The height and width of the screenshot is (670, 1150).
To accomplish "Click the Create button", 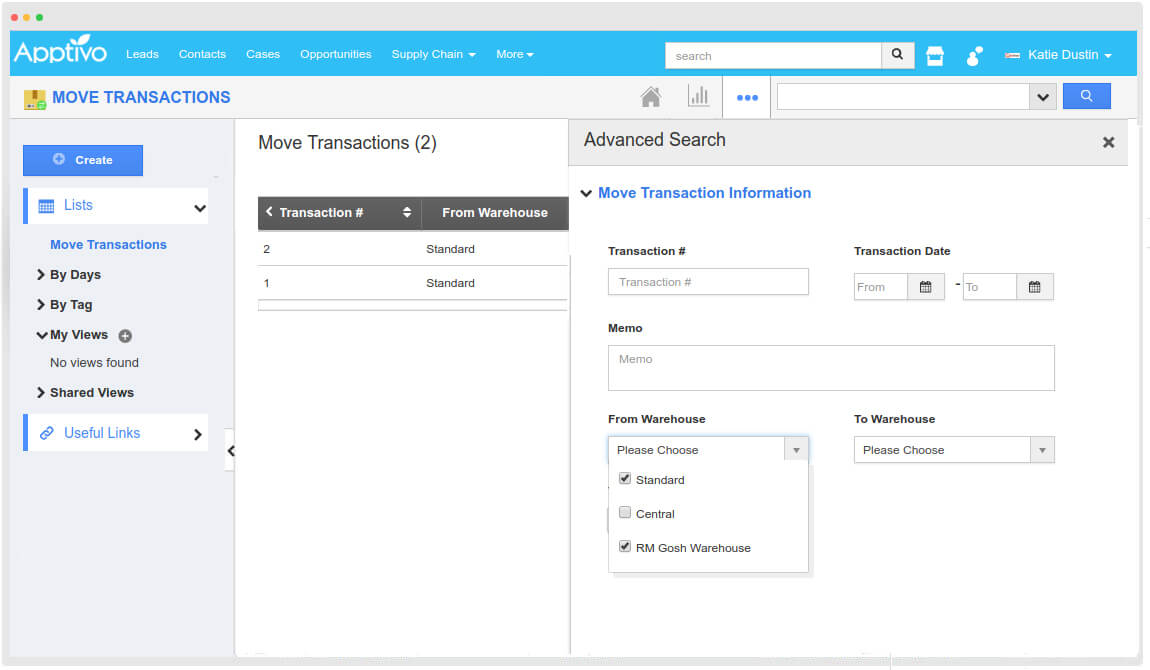I will pyautogui.click(x=83, y=160).
